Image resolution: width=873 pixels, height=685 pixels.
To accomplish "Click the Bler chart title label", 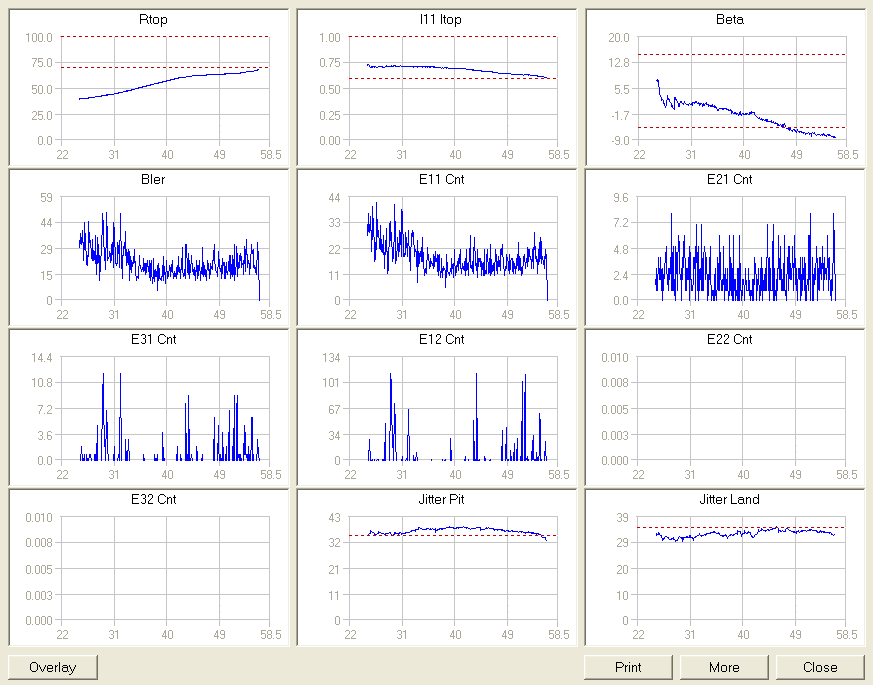I will pyautogui.click(x=153, y=179).
